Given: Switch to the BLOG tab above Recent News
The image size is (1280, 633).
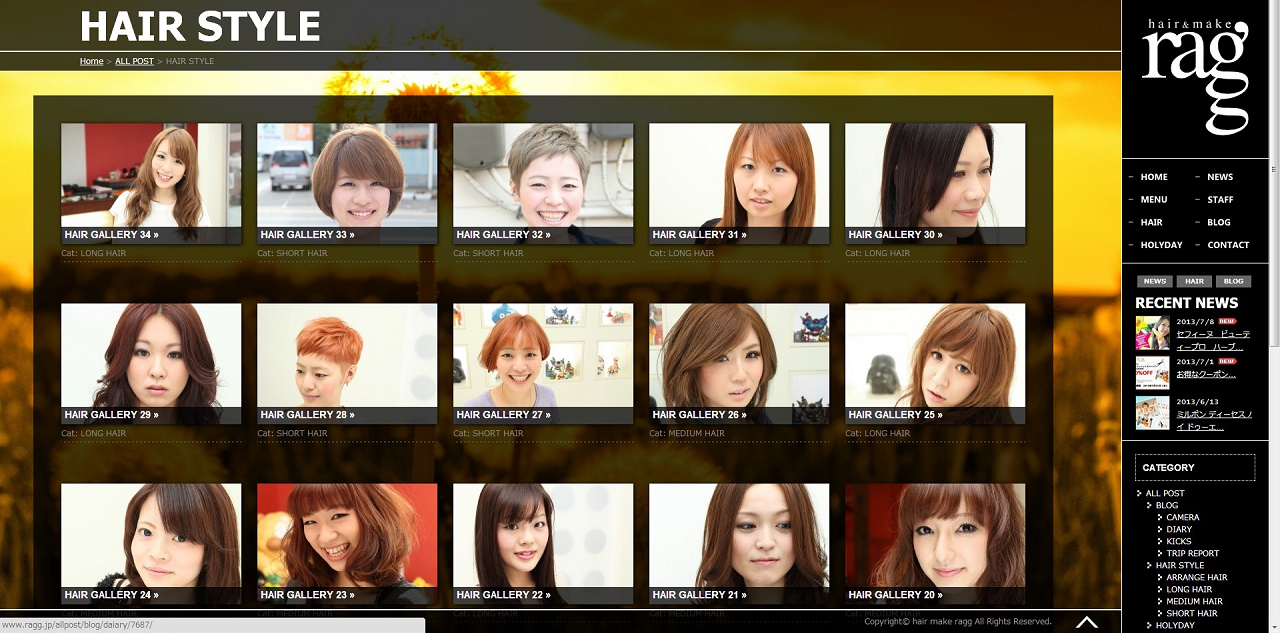Looking at the screenshot, I should (x=1233, y=282).
